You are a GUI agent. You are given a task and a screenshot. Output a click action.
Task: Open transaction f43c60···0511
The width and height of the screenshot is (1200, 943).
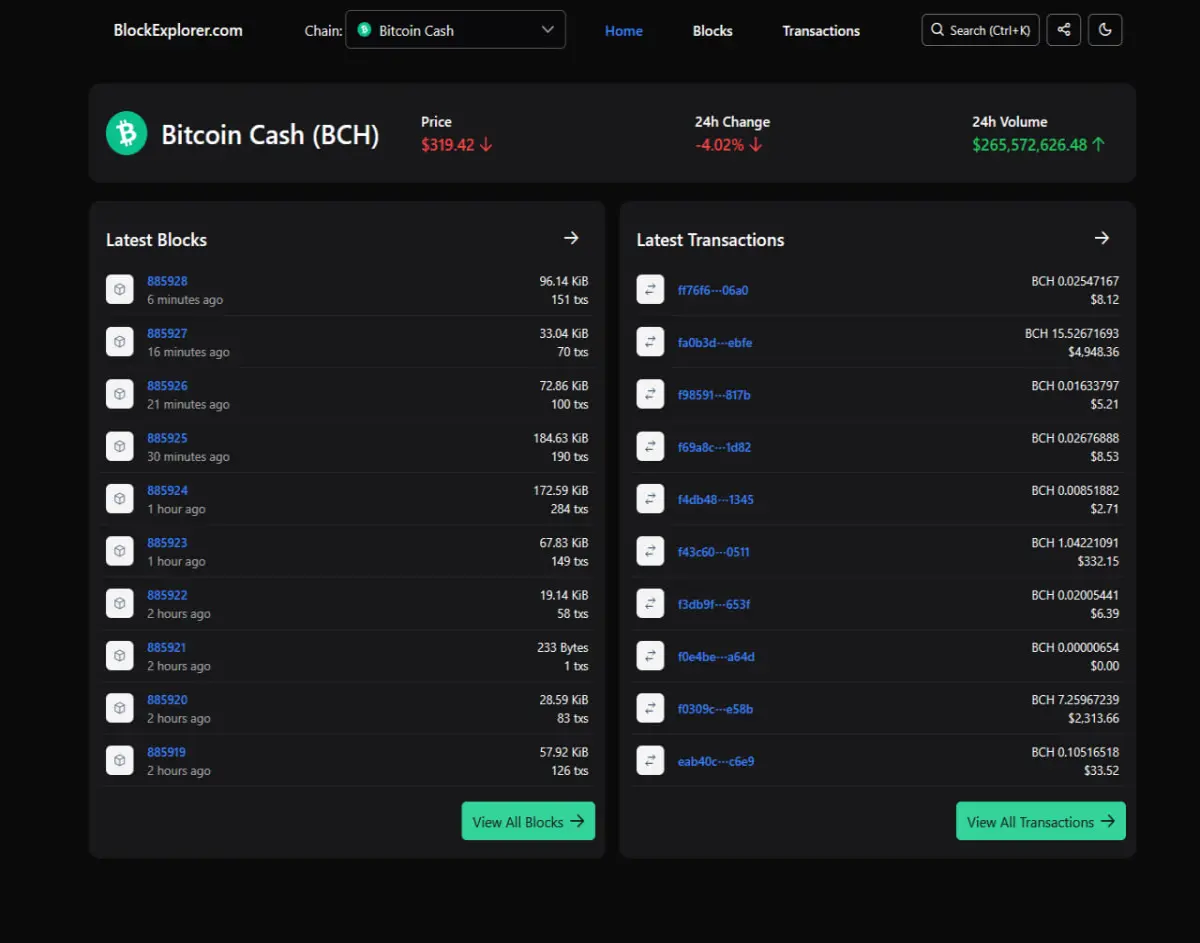click(x=713, y=552)
